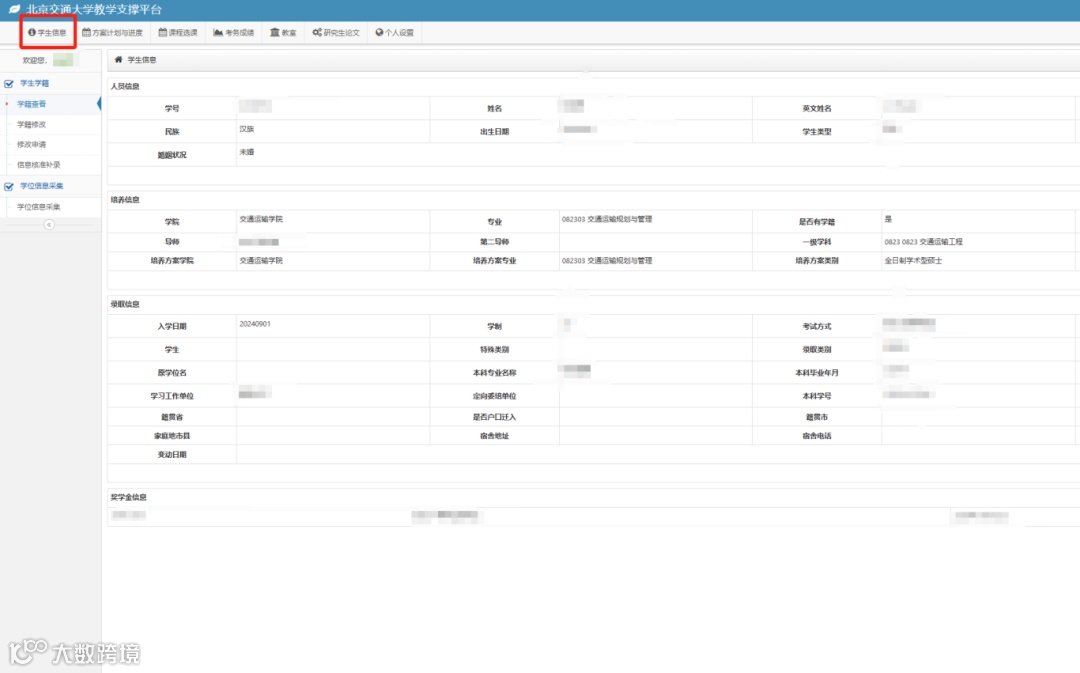Open the 方案计划与进度 menu
Image resolution: width=1080 pixels, height=673 pixels.
click(112, 32)
